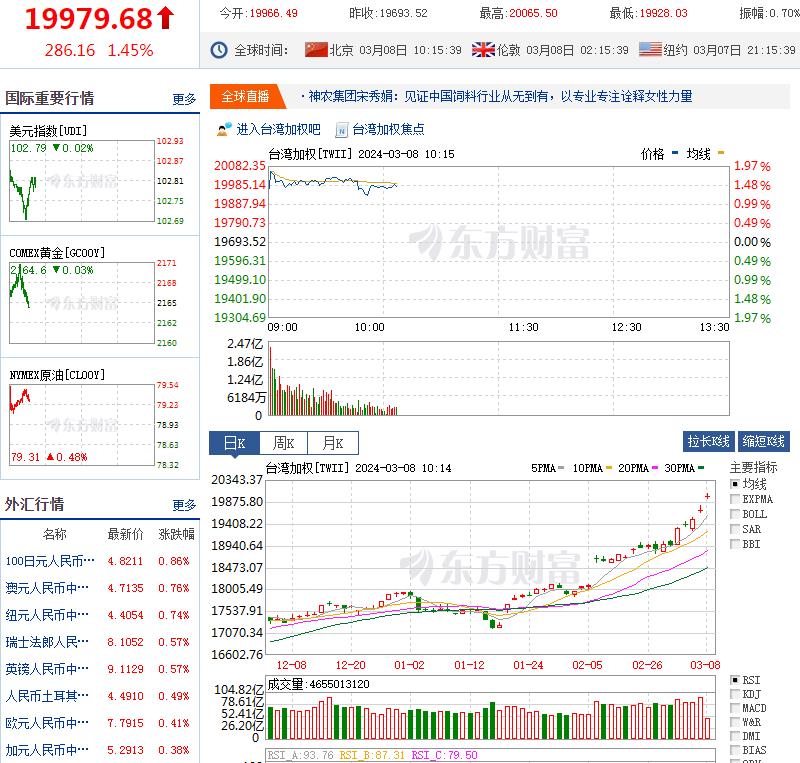Click the 12-08 date on K-line axis
The width and height of the screenshot is (800, 763).
(291, 665)
